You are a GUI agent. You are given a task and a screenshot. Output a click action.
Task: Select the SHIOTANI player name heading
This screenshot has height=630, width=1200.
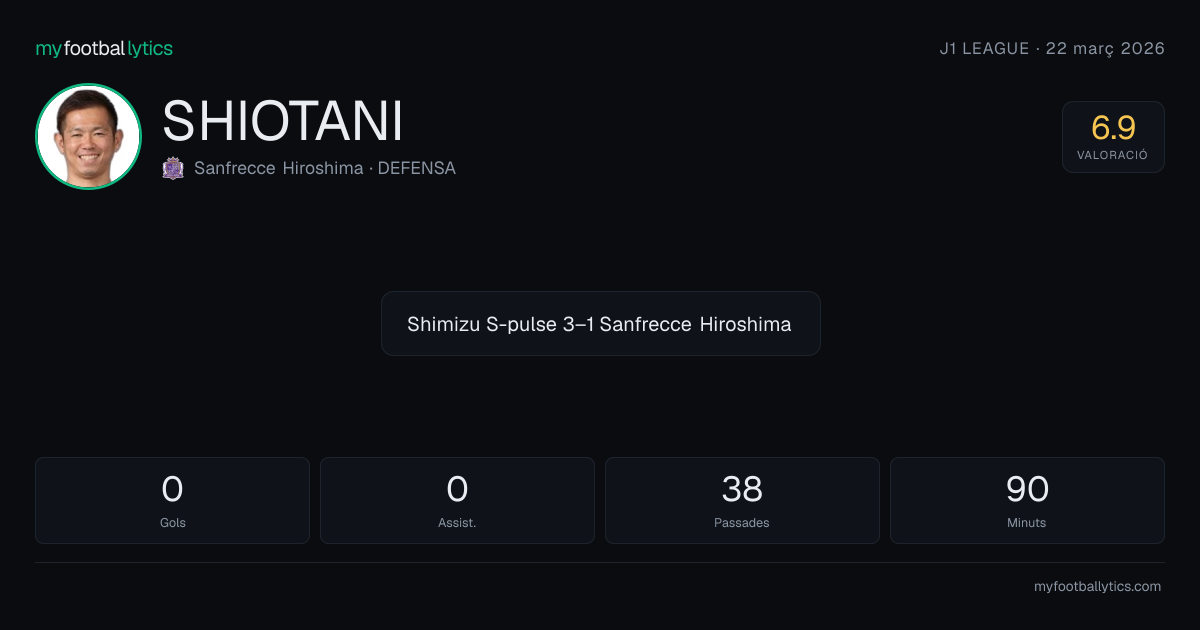click(283, 122)
